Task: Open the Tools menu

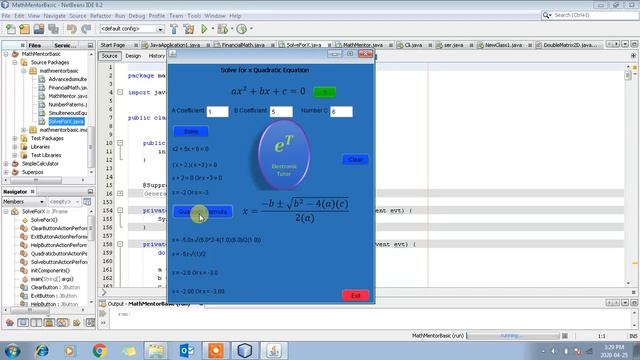Action: 194,16
